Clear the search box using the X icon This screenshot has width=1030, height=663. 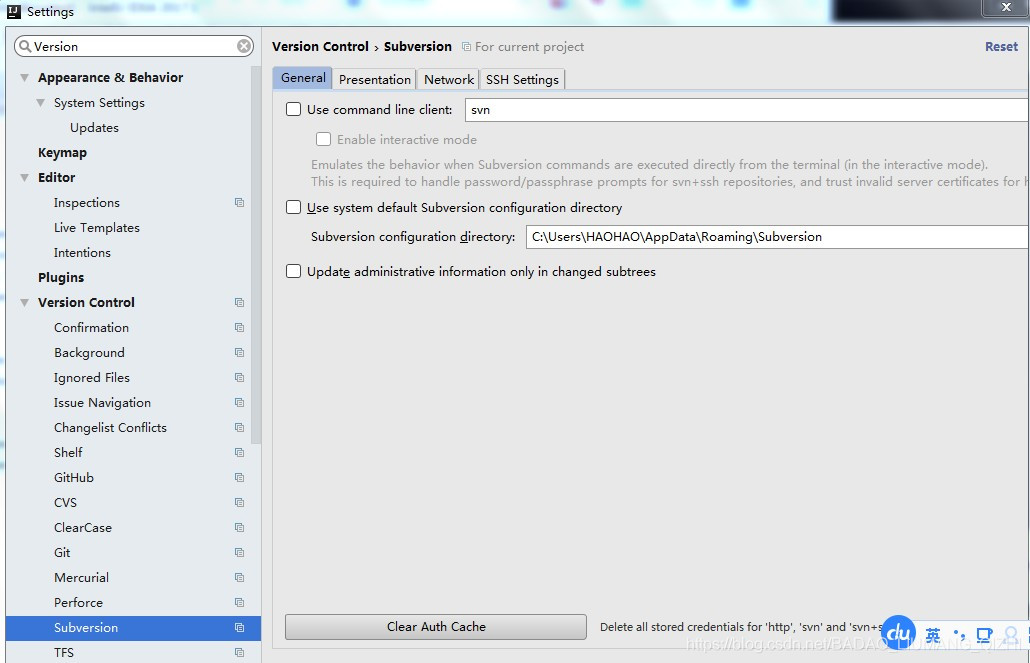pos(243,46)
